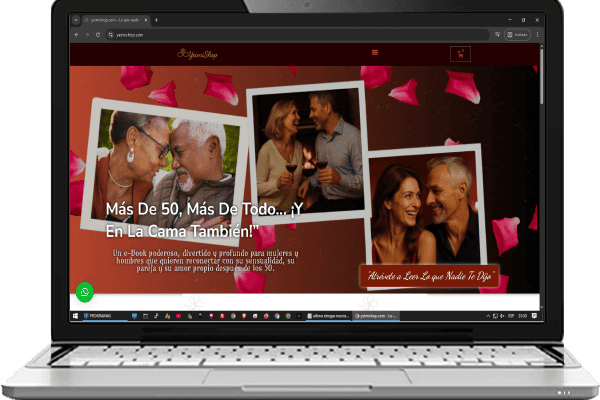Click the browser back arrow
Screen dimensions: 600x400
click(x=76, y=35)
